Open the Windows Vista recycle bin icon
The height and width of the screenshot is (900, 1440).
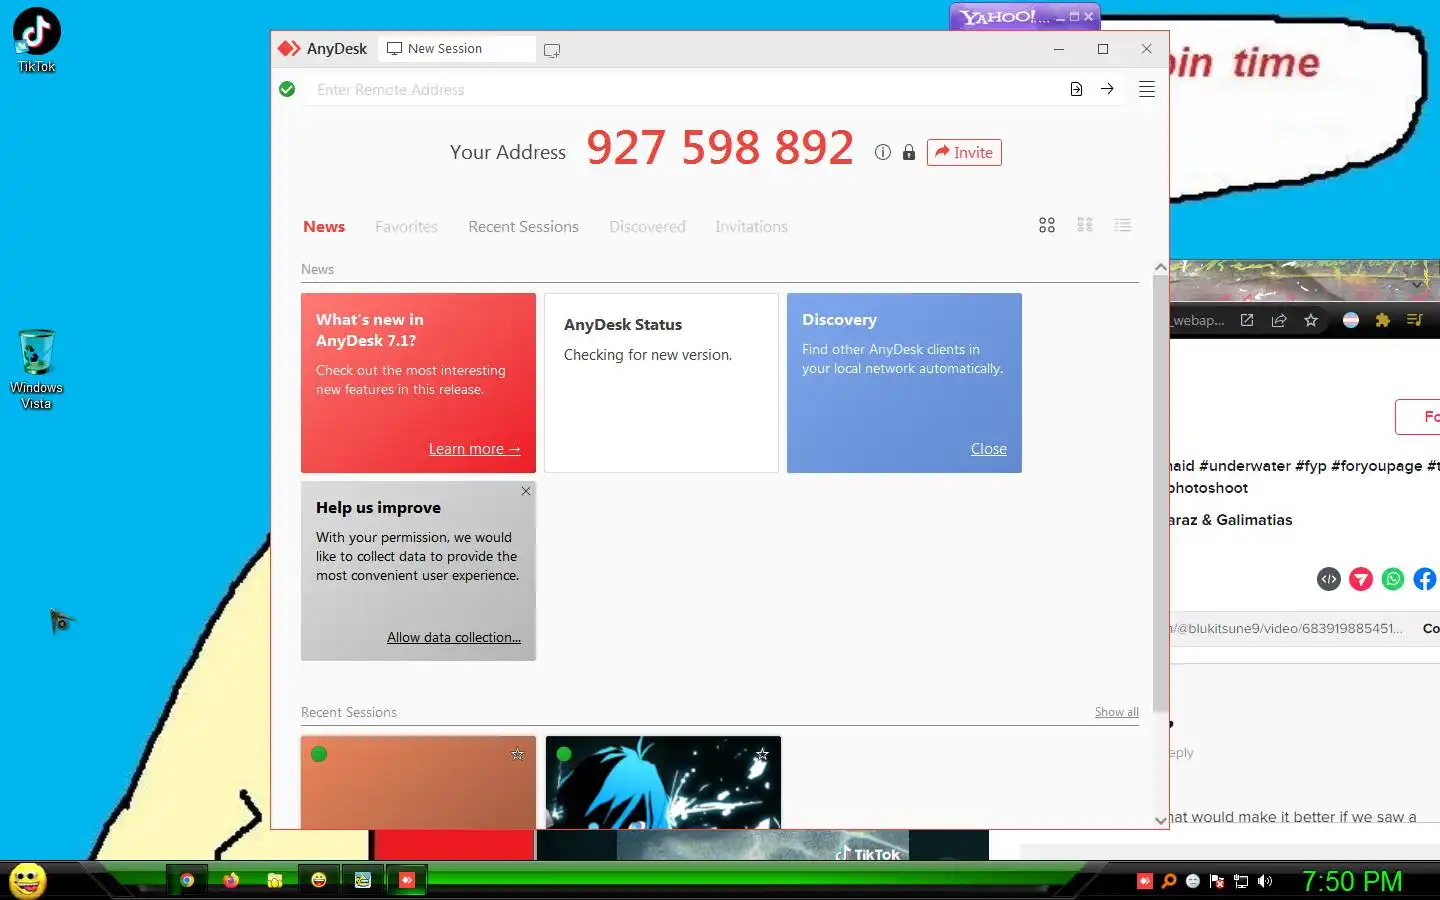(x=36, y=369)
